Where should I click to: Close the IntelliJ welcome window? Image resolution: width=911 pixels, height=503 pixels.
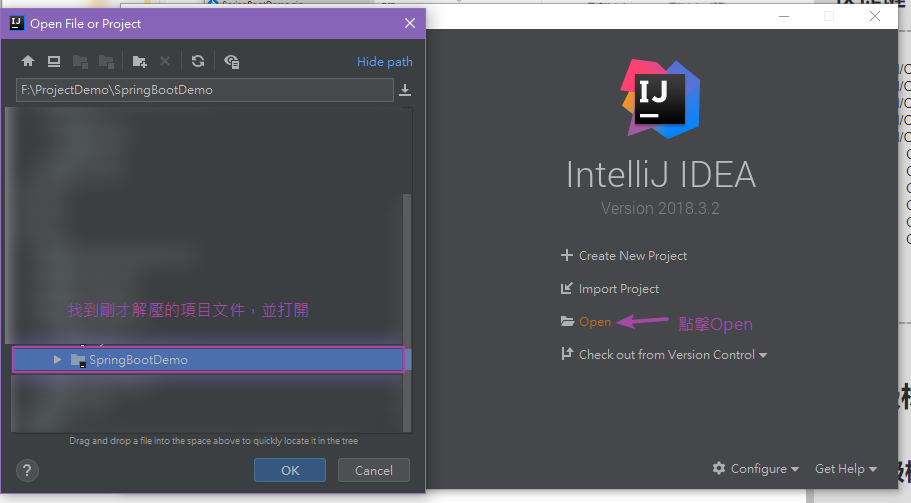[875, 16]
